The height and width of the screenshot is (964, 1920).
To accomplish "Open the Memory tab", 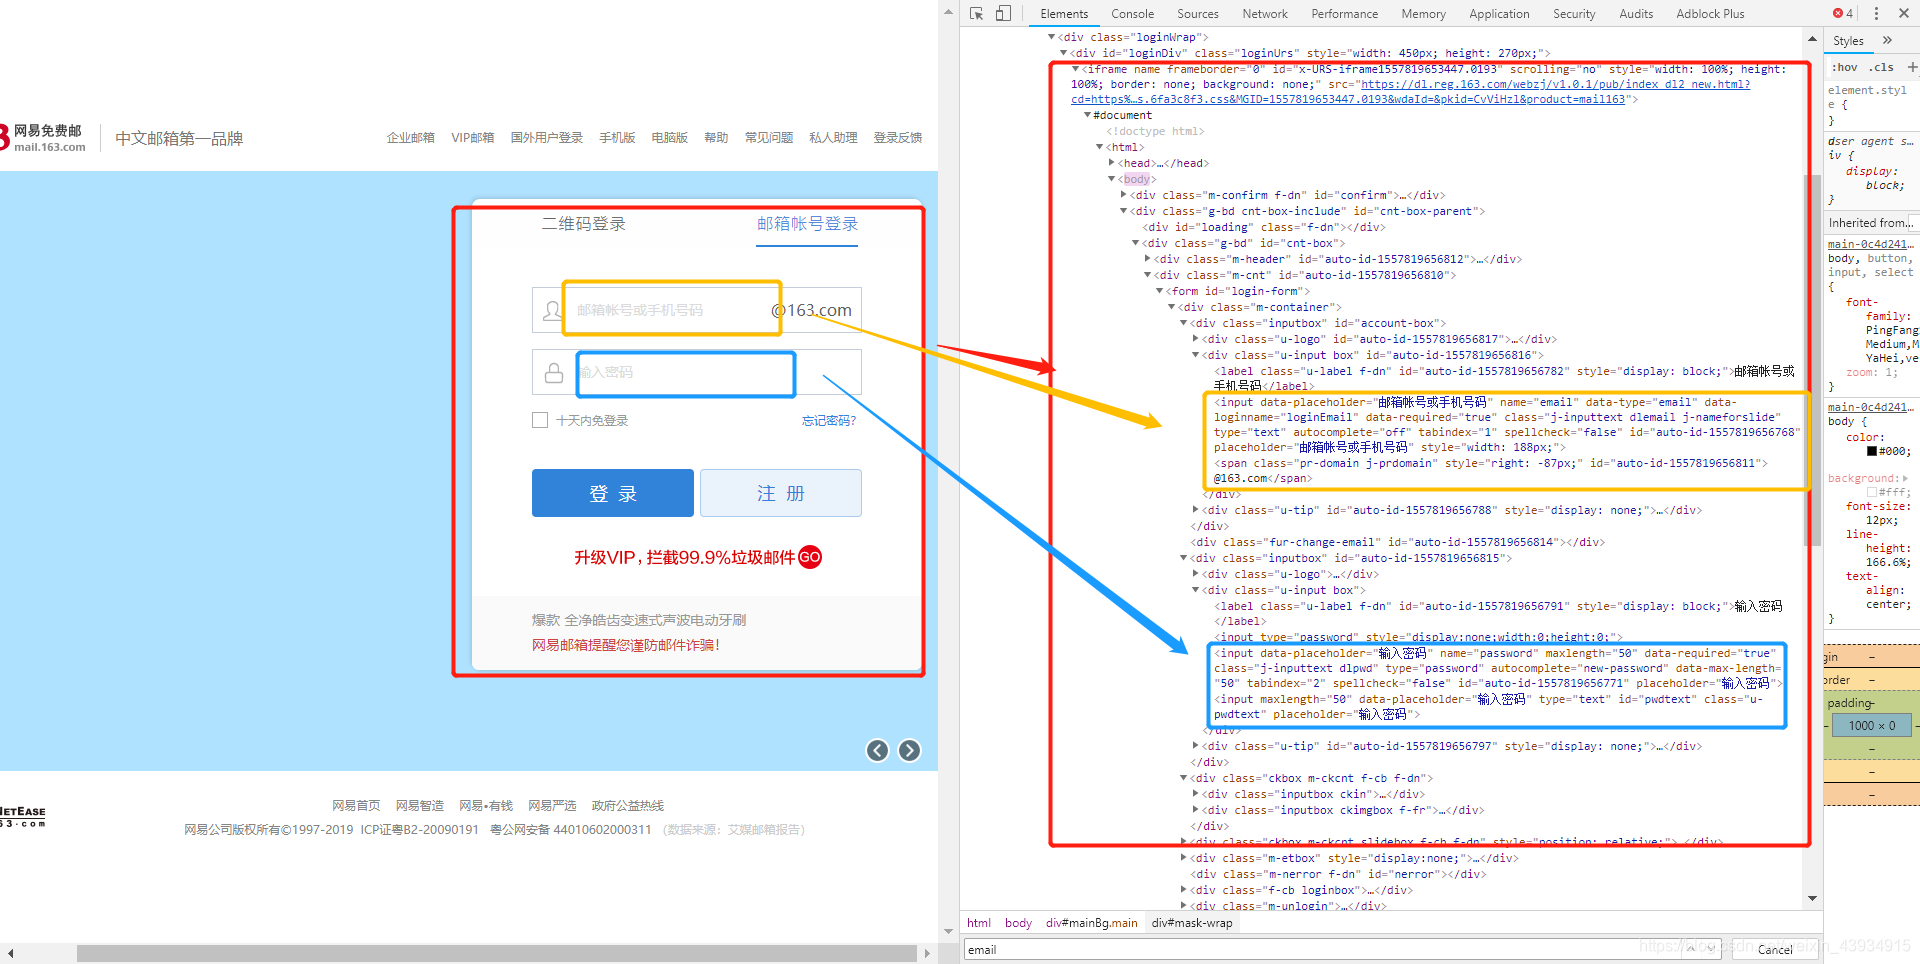I will (x=1424, y=14).
